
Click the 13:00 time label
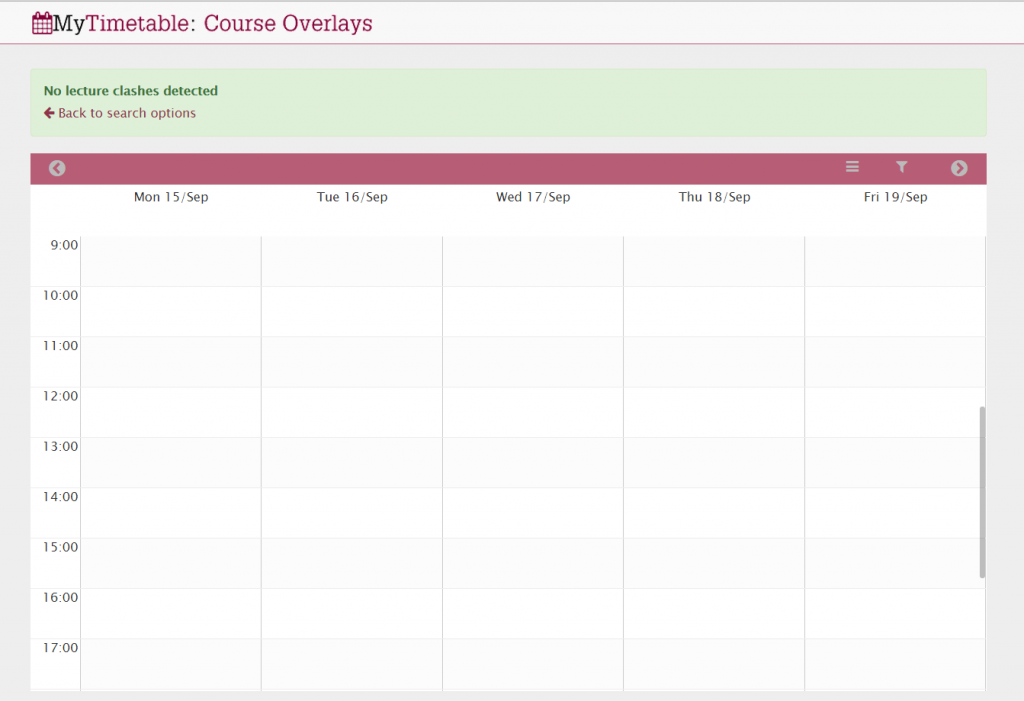coord(60,446)
